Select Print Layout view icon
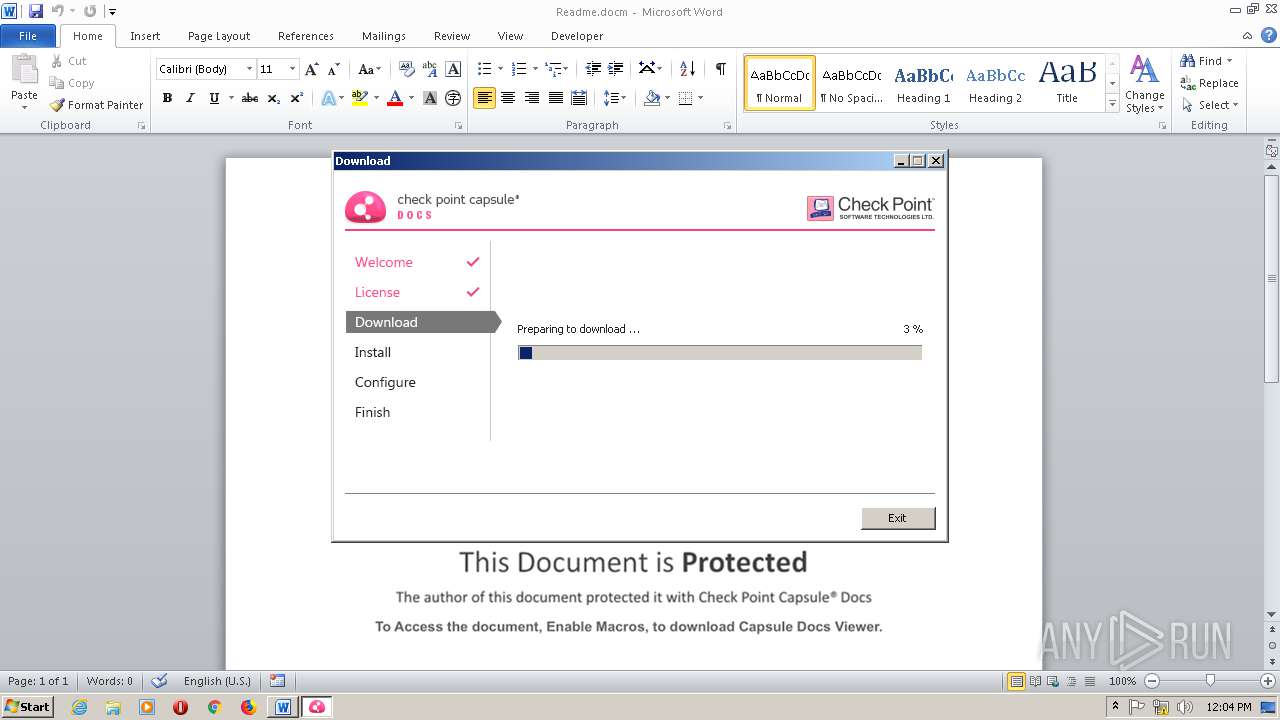This screenshot has height=720, width=1280. (1016, 681)
